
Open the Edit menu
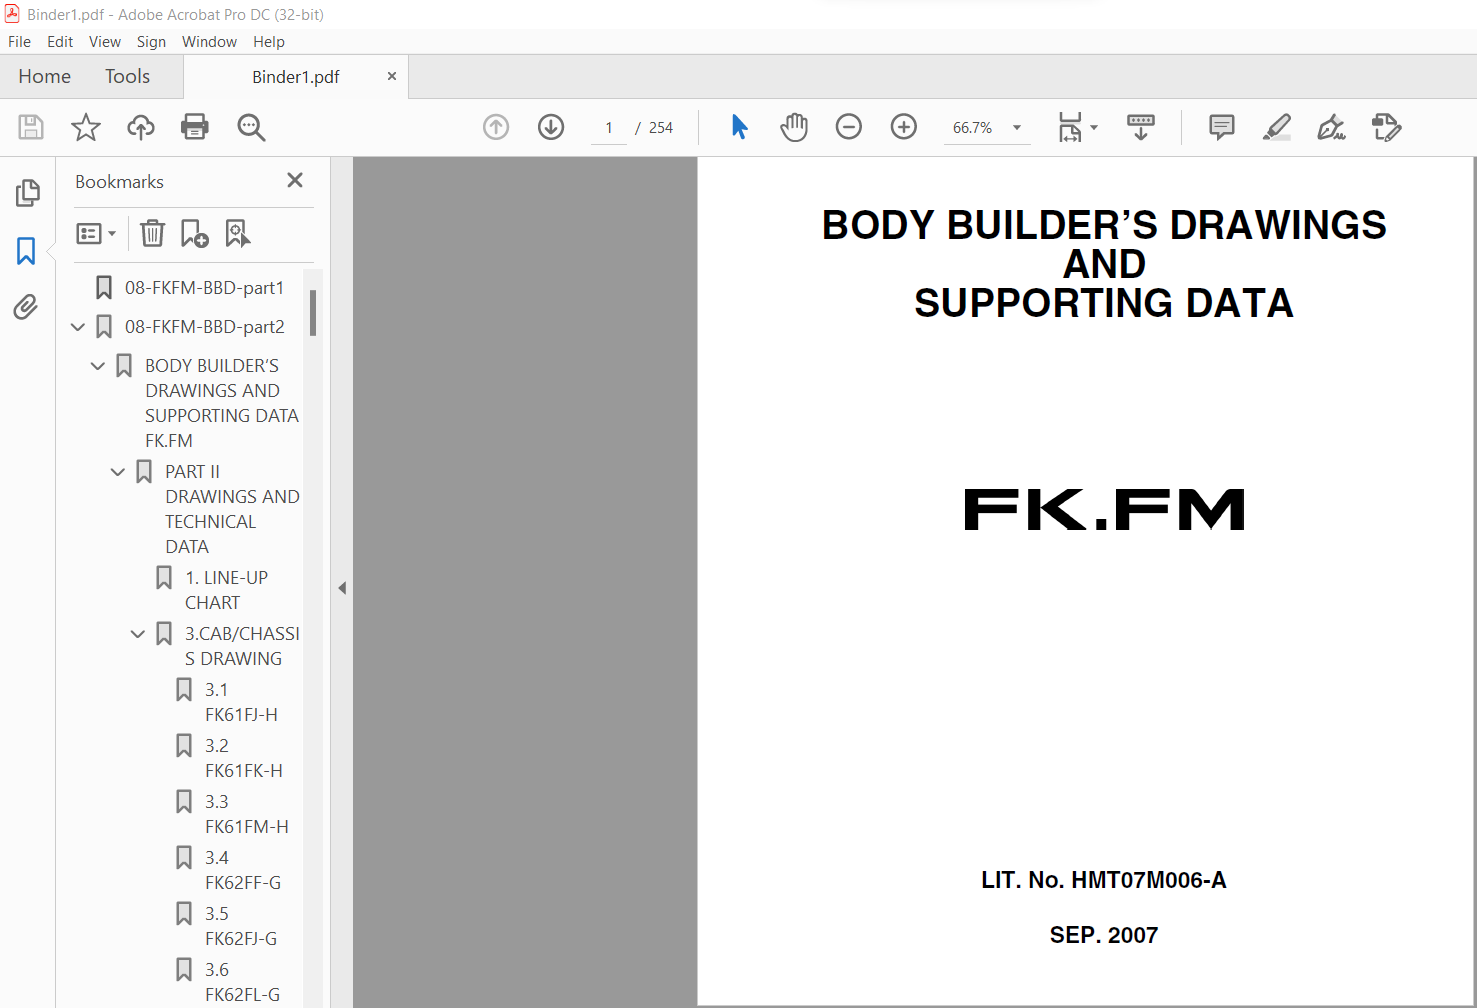click(60, 42)
